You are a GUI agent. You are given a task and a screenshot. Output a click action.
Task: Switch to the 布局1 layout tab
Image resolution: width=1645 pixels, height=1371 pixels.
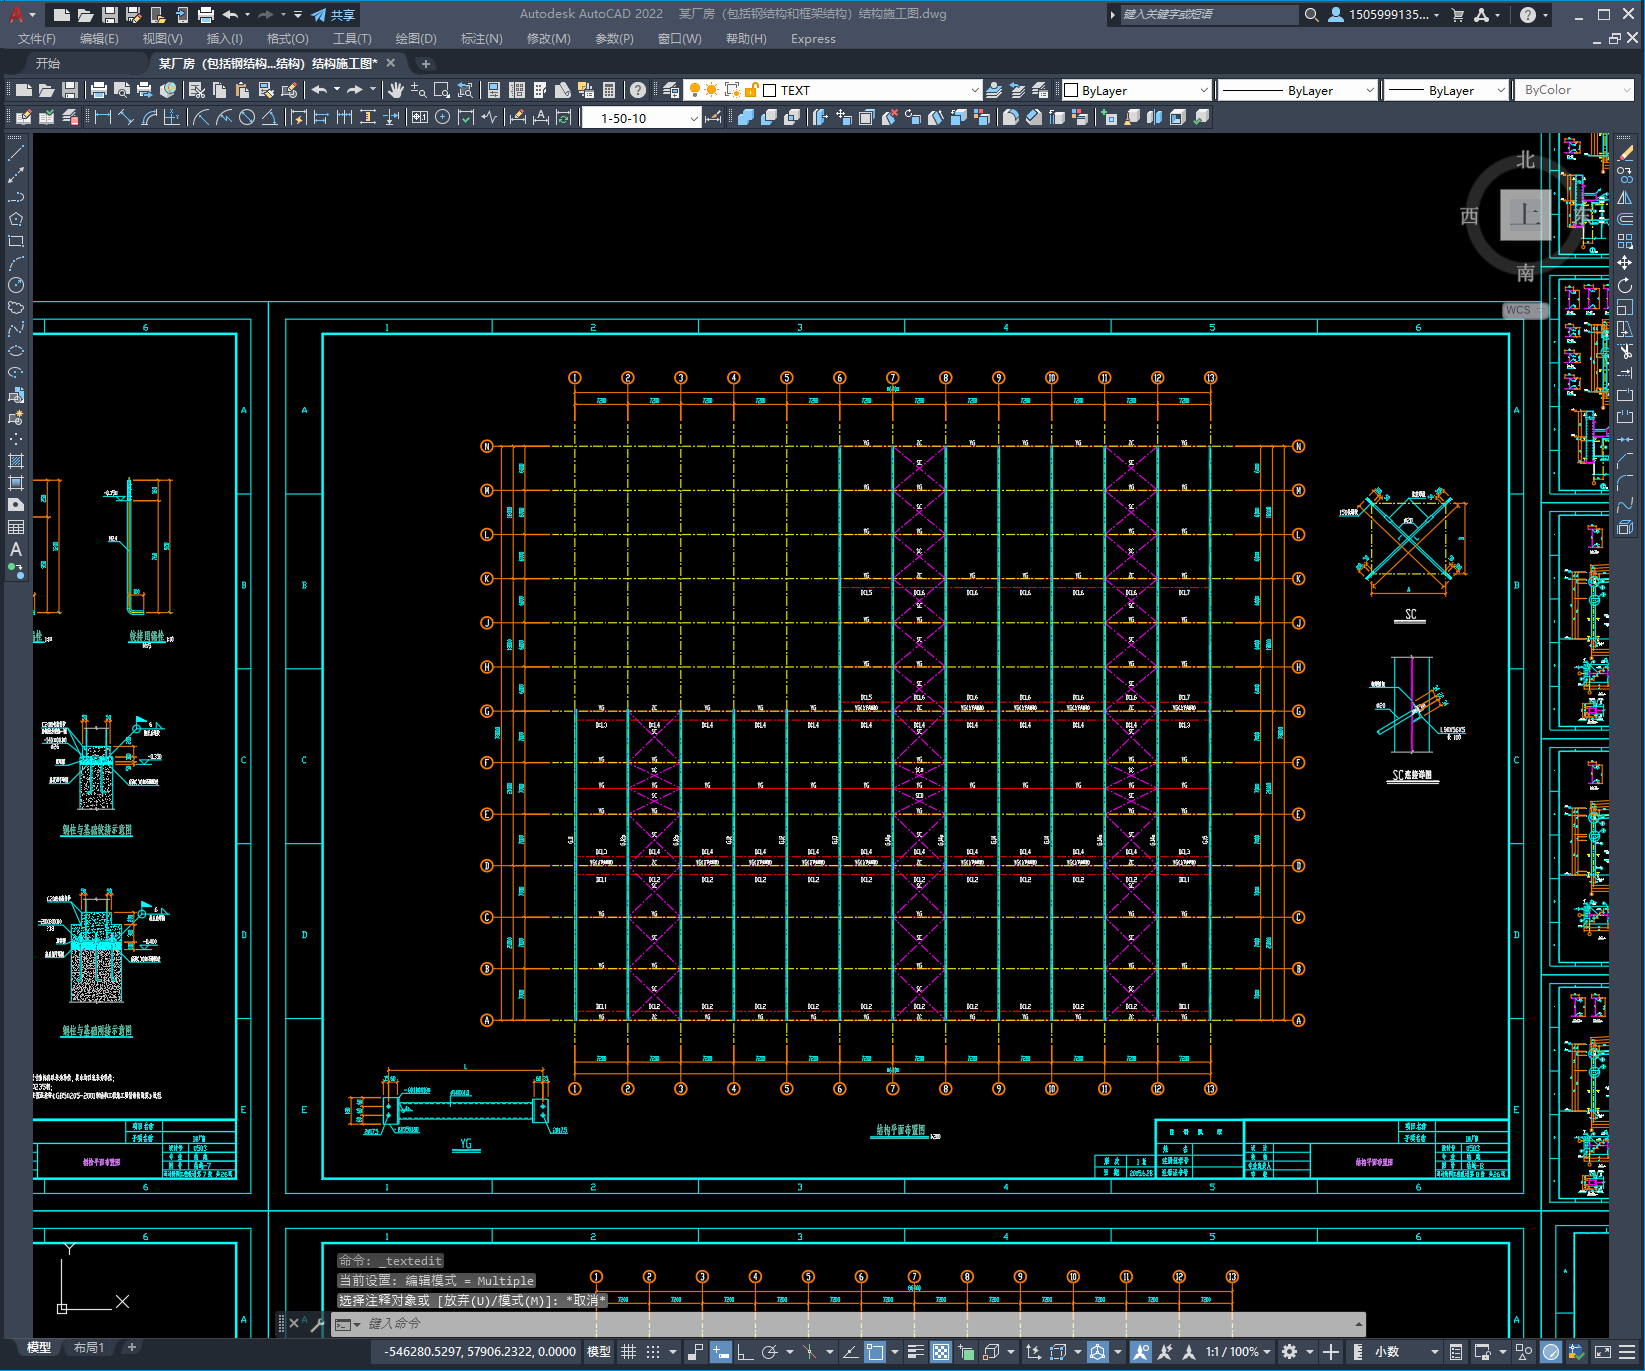click(x=88, y=1347)
